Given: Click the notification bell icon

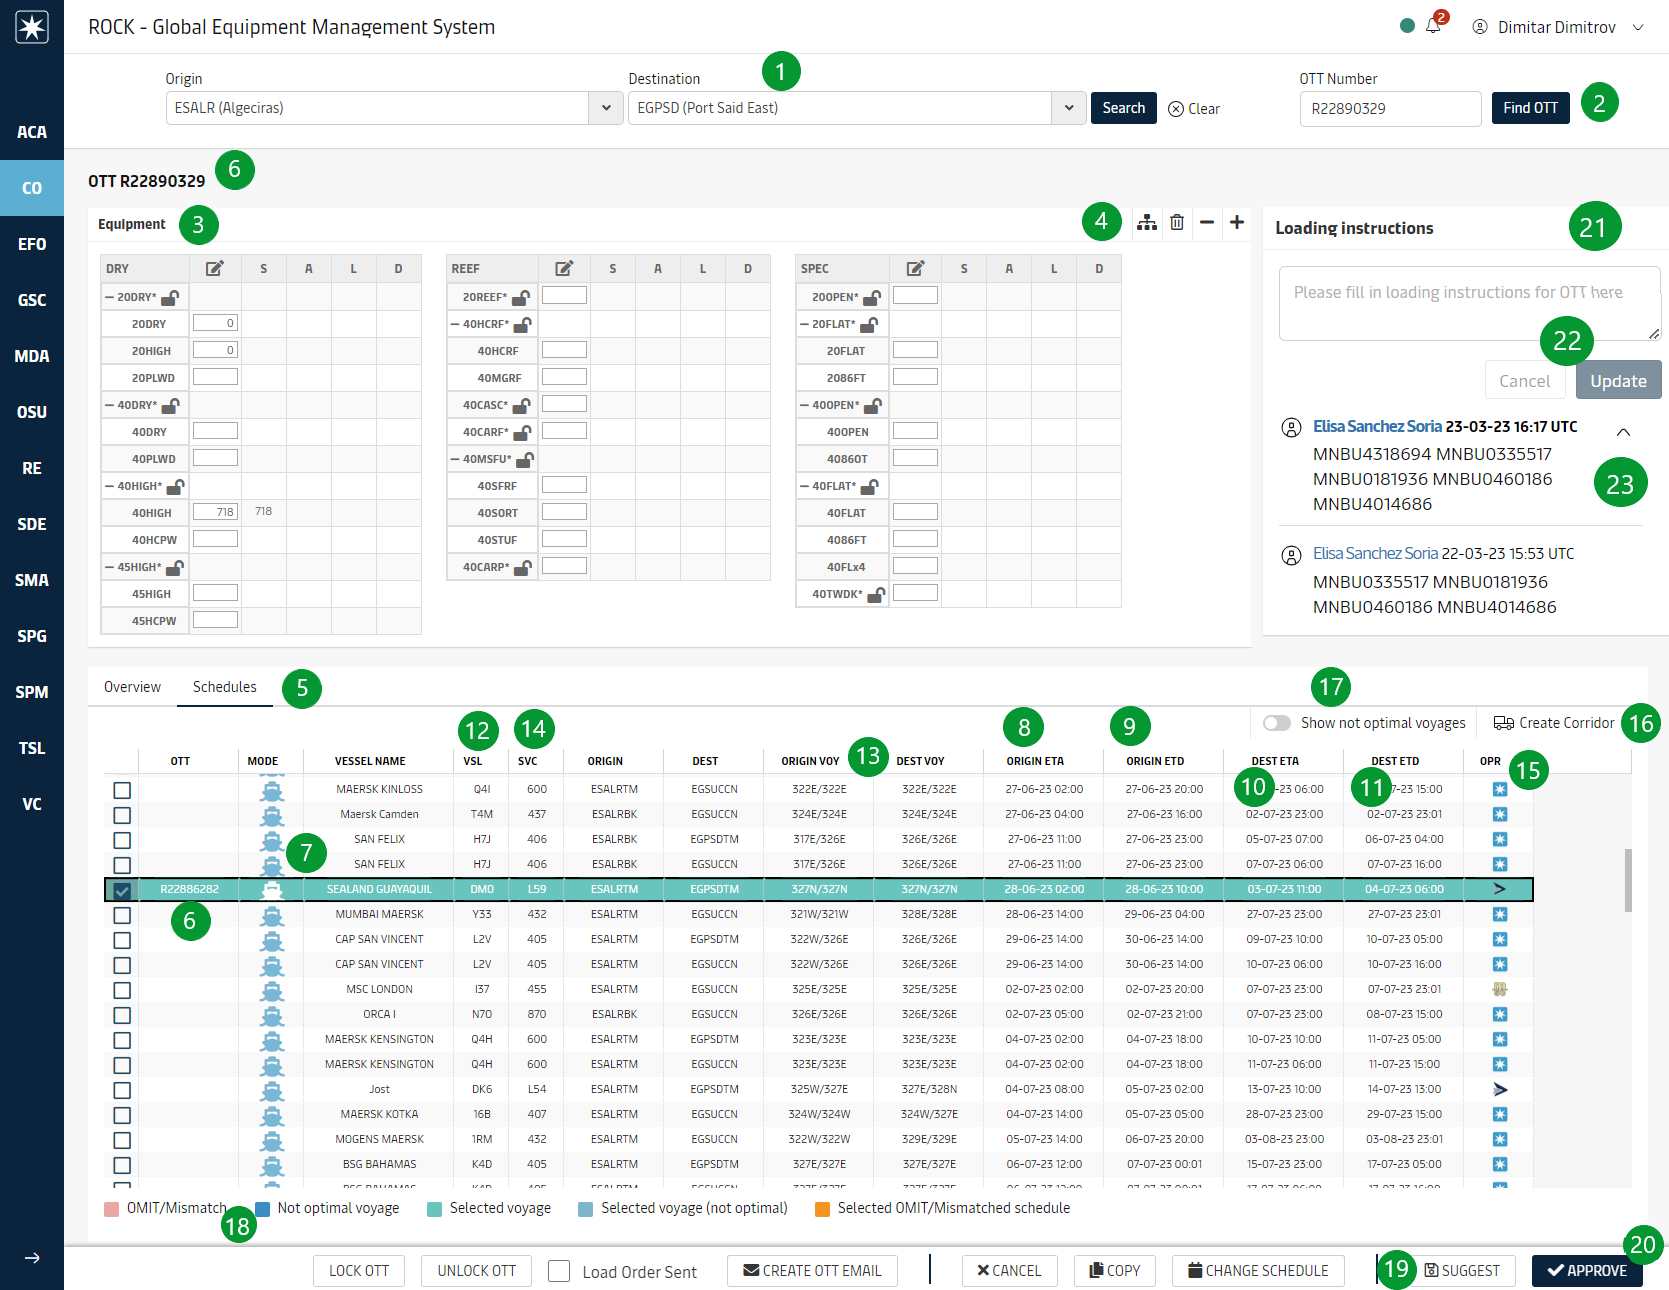Looking at the screenshot, I should pyautogui.click(x=1433, y=27).
